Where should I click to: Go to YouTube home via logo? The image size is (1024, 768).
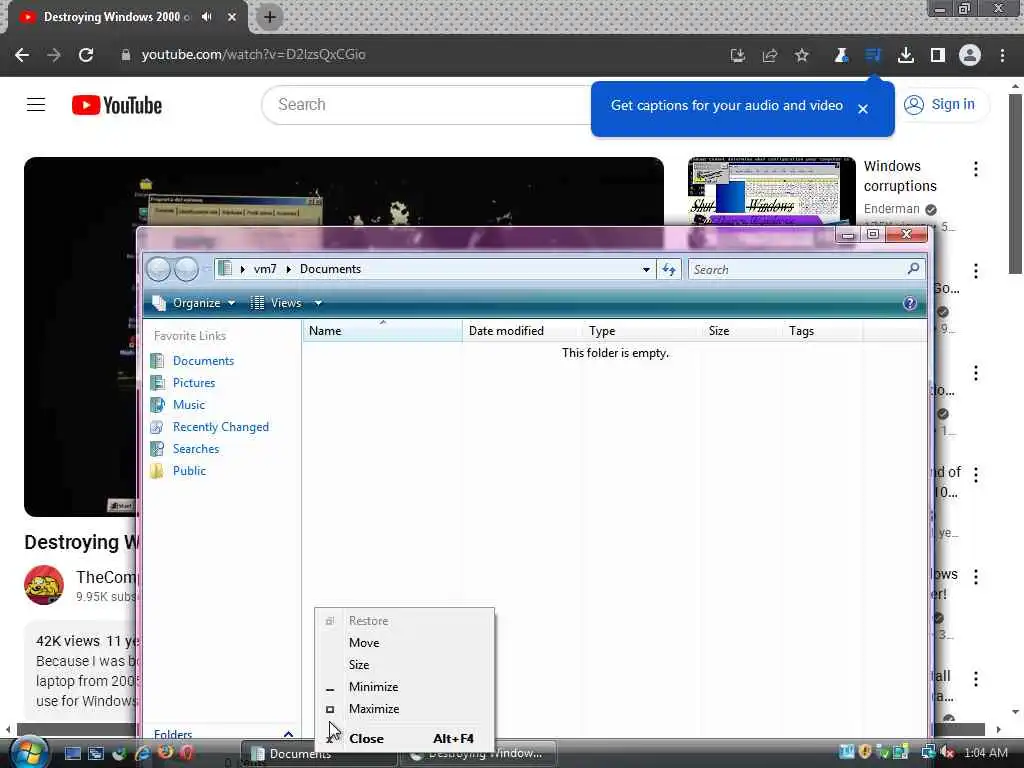117,105
